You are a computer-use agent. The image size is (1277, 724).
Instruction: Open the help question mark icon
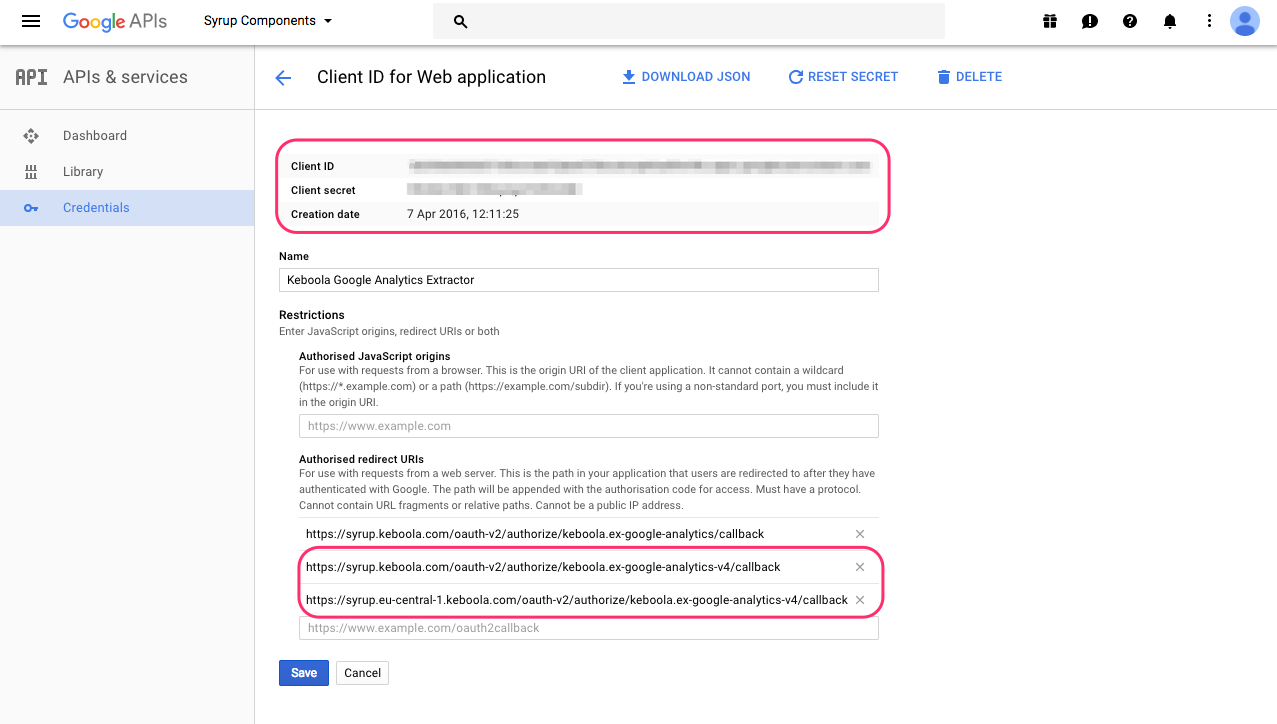pyautogui.click(x=1130, y=21)
